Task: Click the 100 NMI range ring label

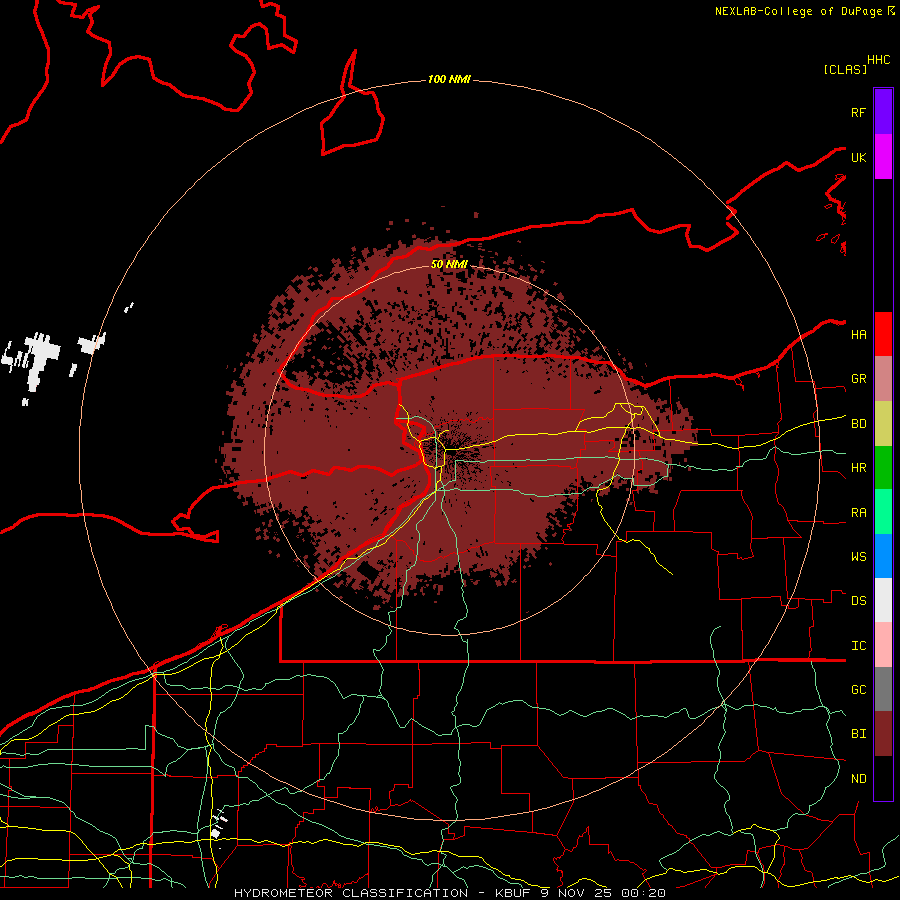Action: pyautogui.click(x=449, y=79)
